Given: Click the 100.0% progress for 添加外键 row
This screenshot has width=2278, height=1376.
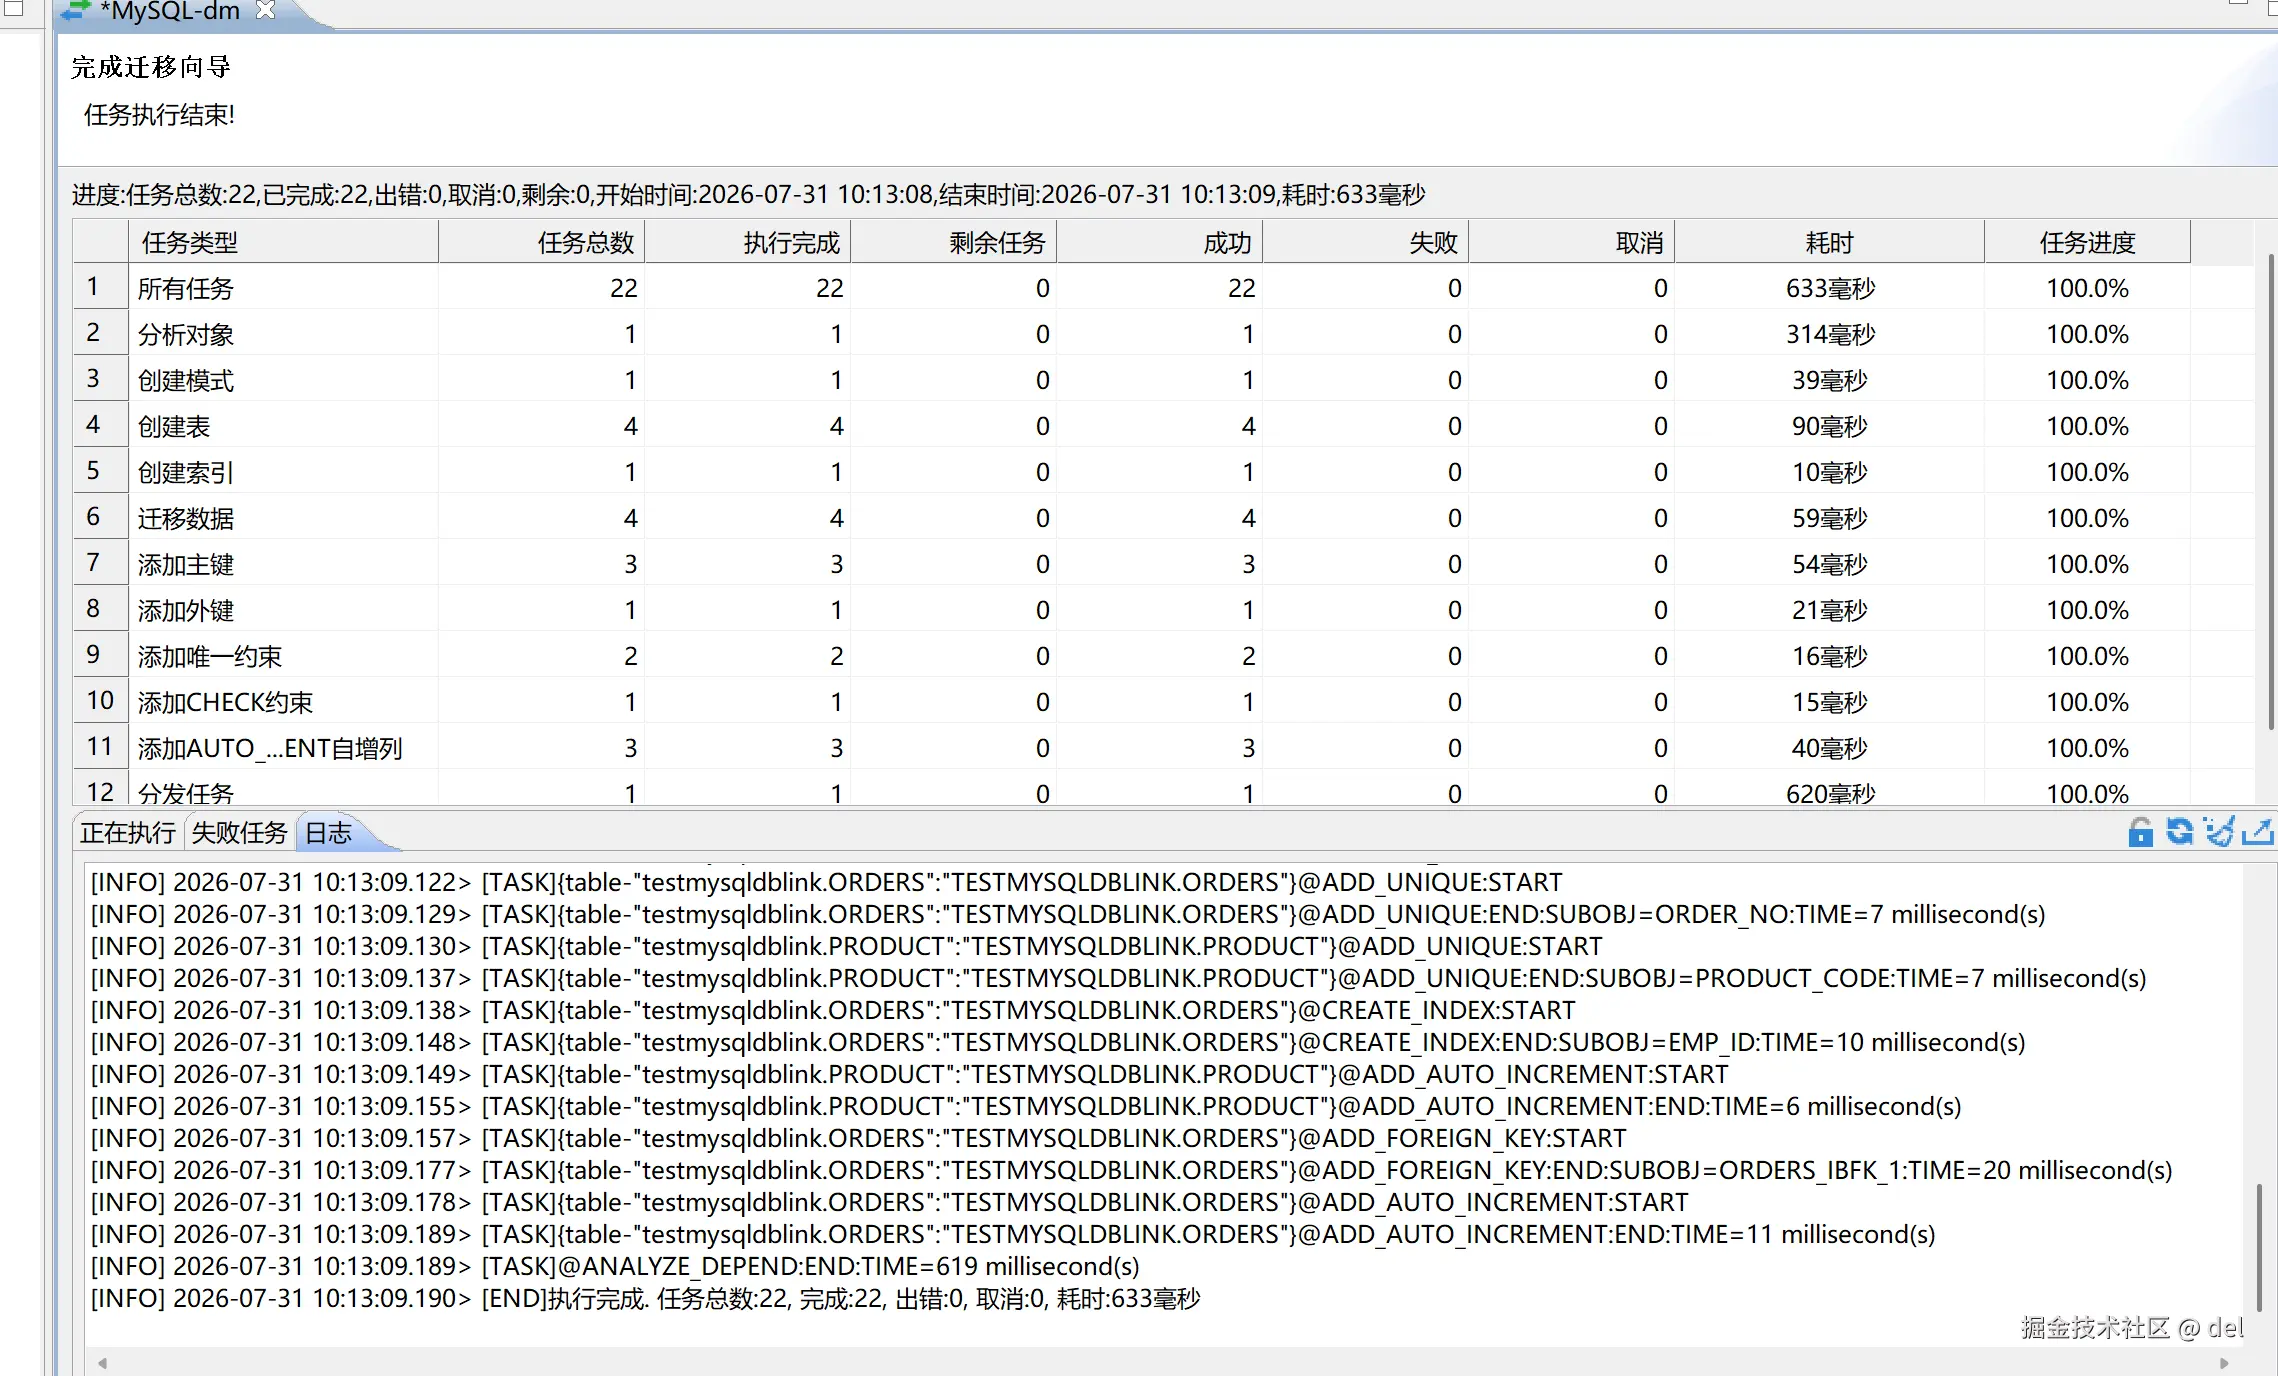Looking at the screenshot, I should pos(2087,610).
